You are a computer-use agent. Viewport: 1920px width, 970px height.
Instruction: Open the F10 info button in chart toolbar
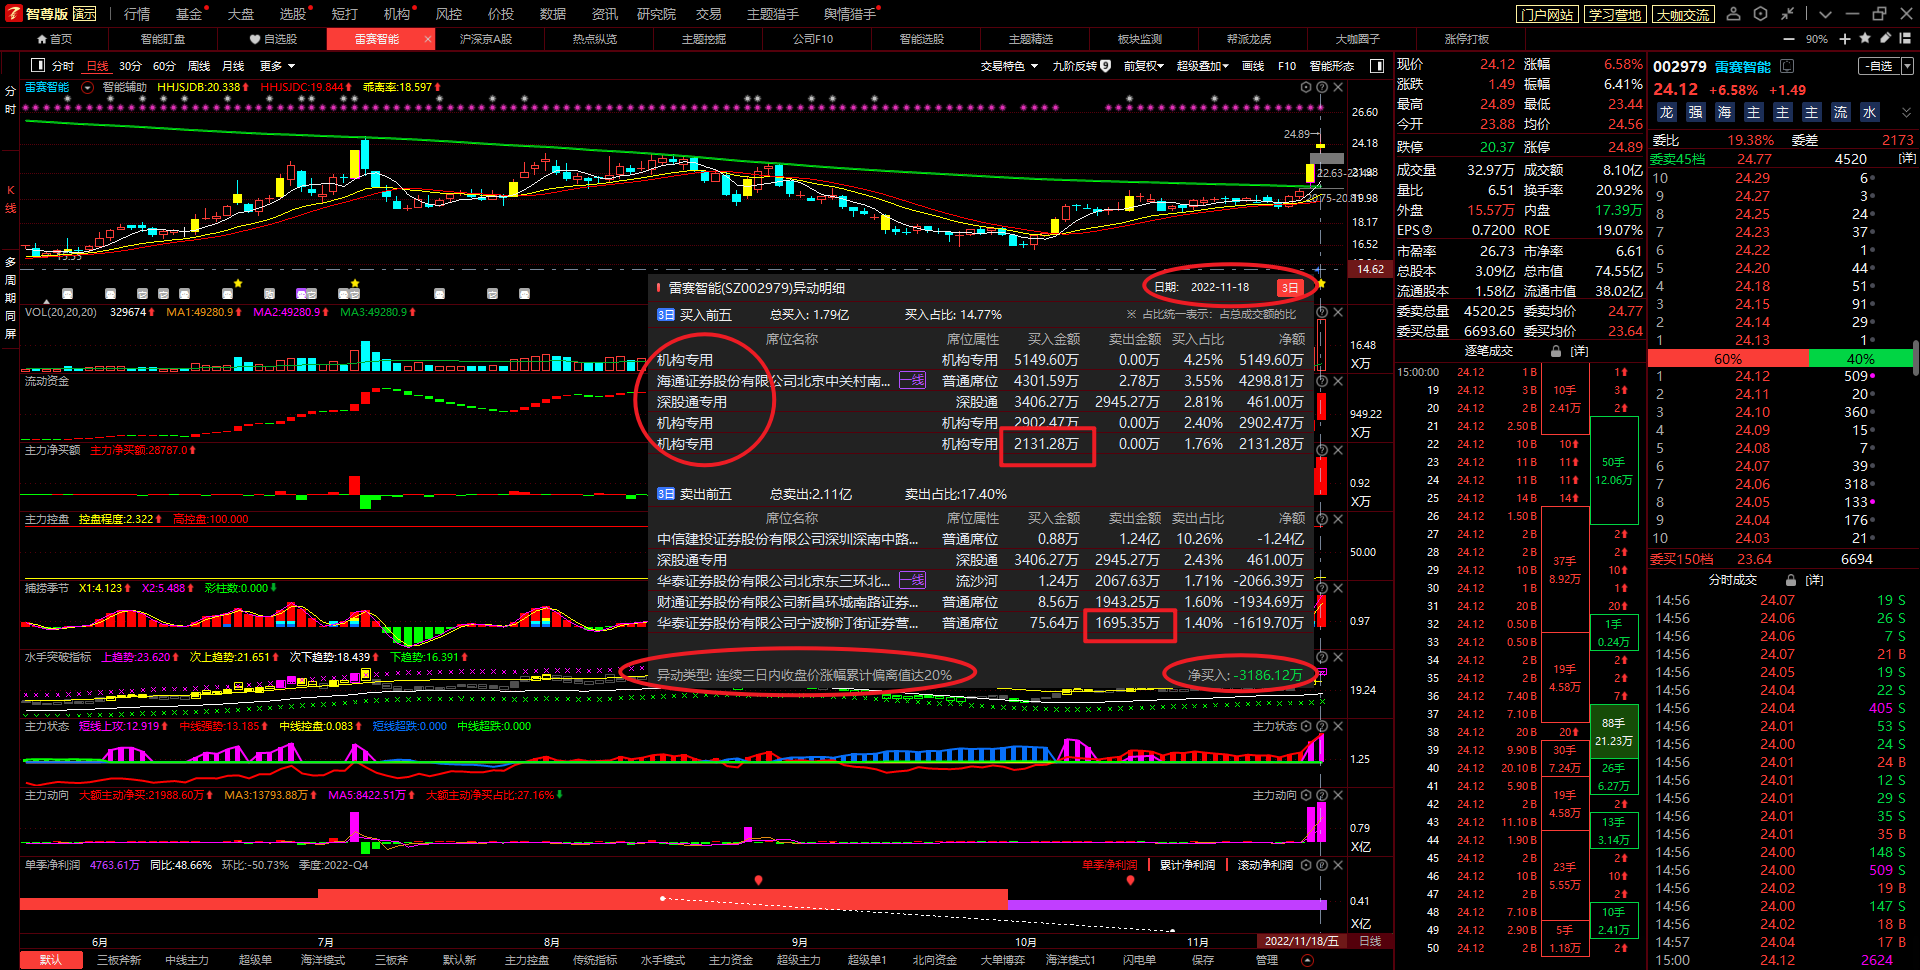tap(1287, 66)
